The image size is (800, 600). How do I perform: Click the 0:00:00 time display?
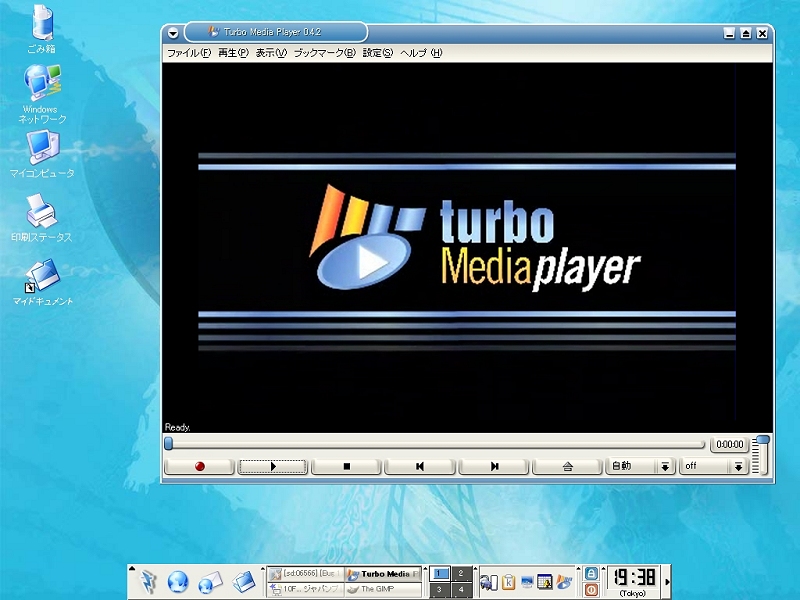pyautogui.click(x=730, y=444)
